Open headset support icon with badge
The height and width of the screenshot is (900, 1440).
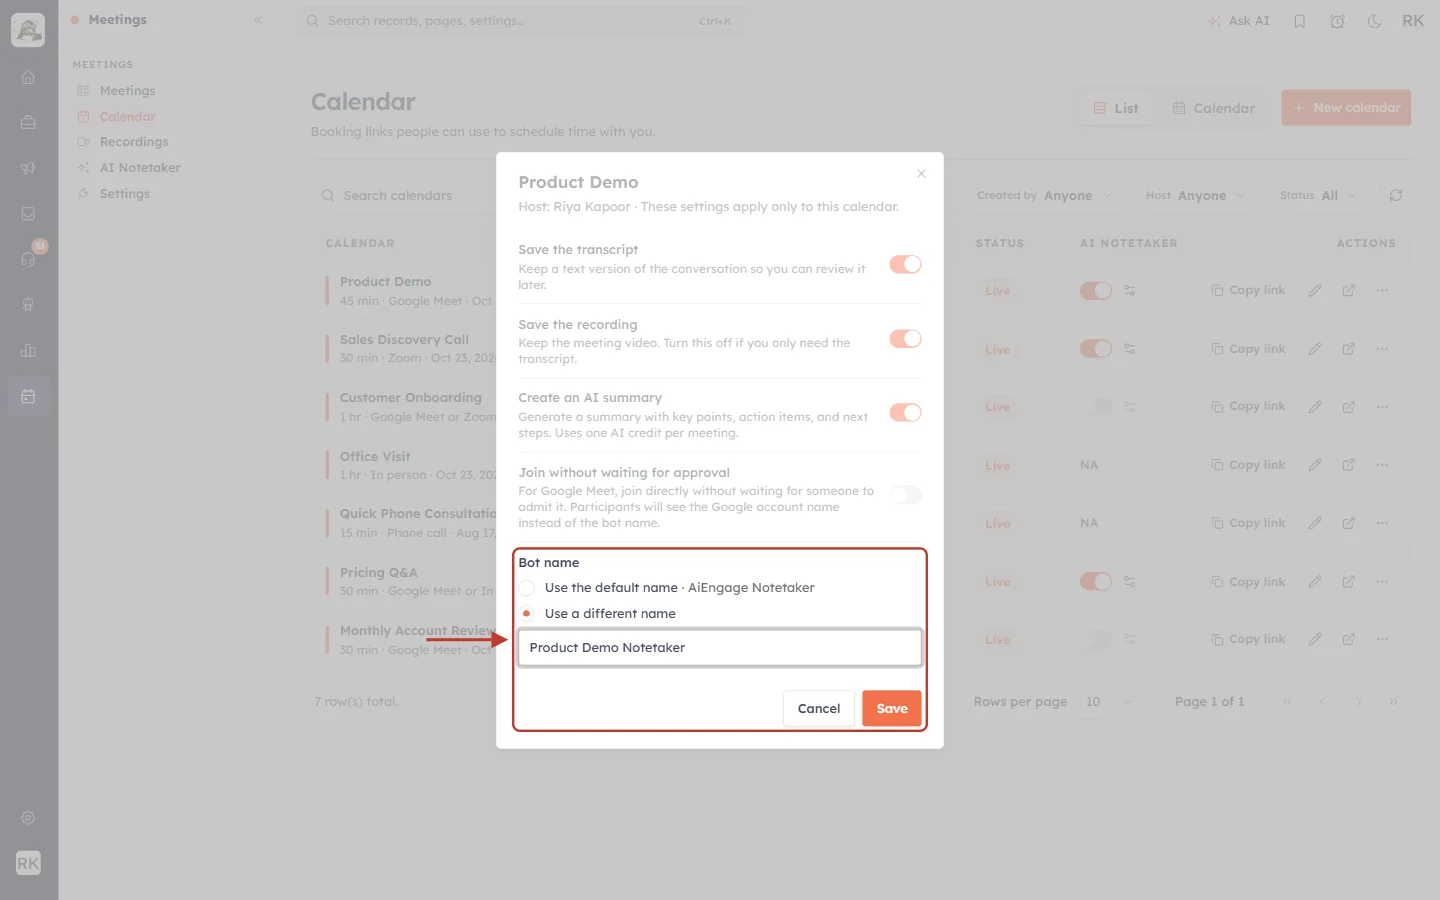28,259
